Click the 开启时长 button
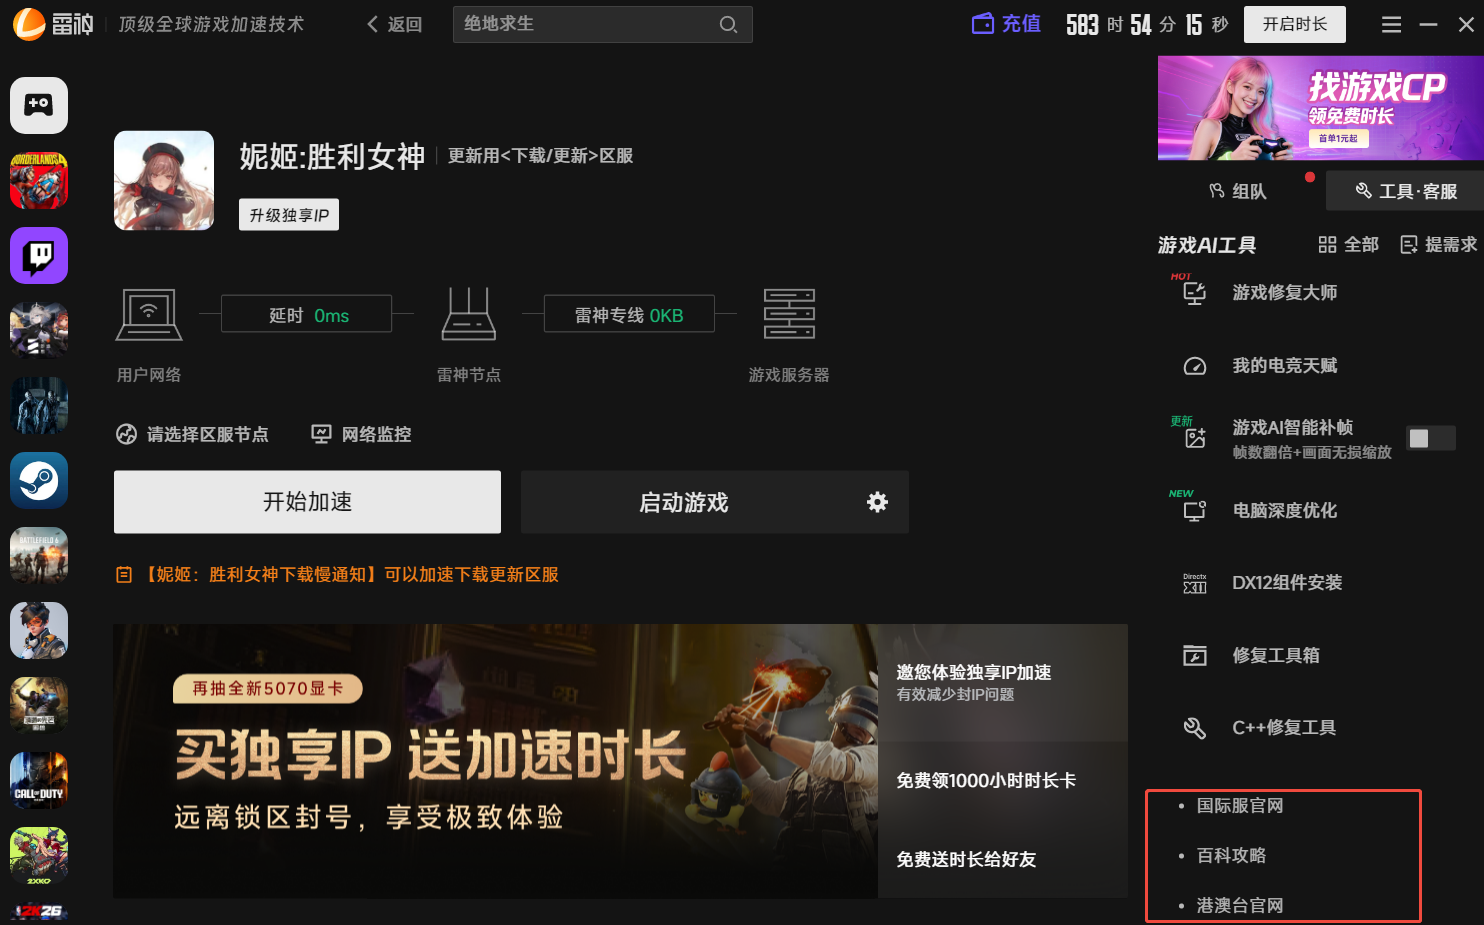 (x=1294, y=25)
